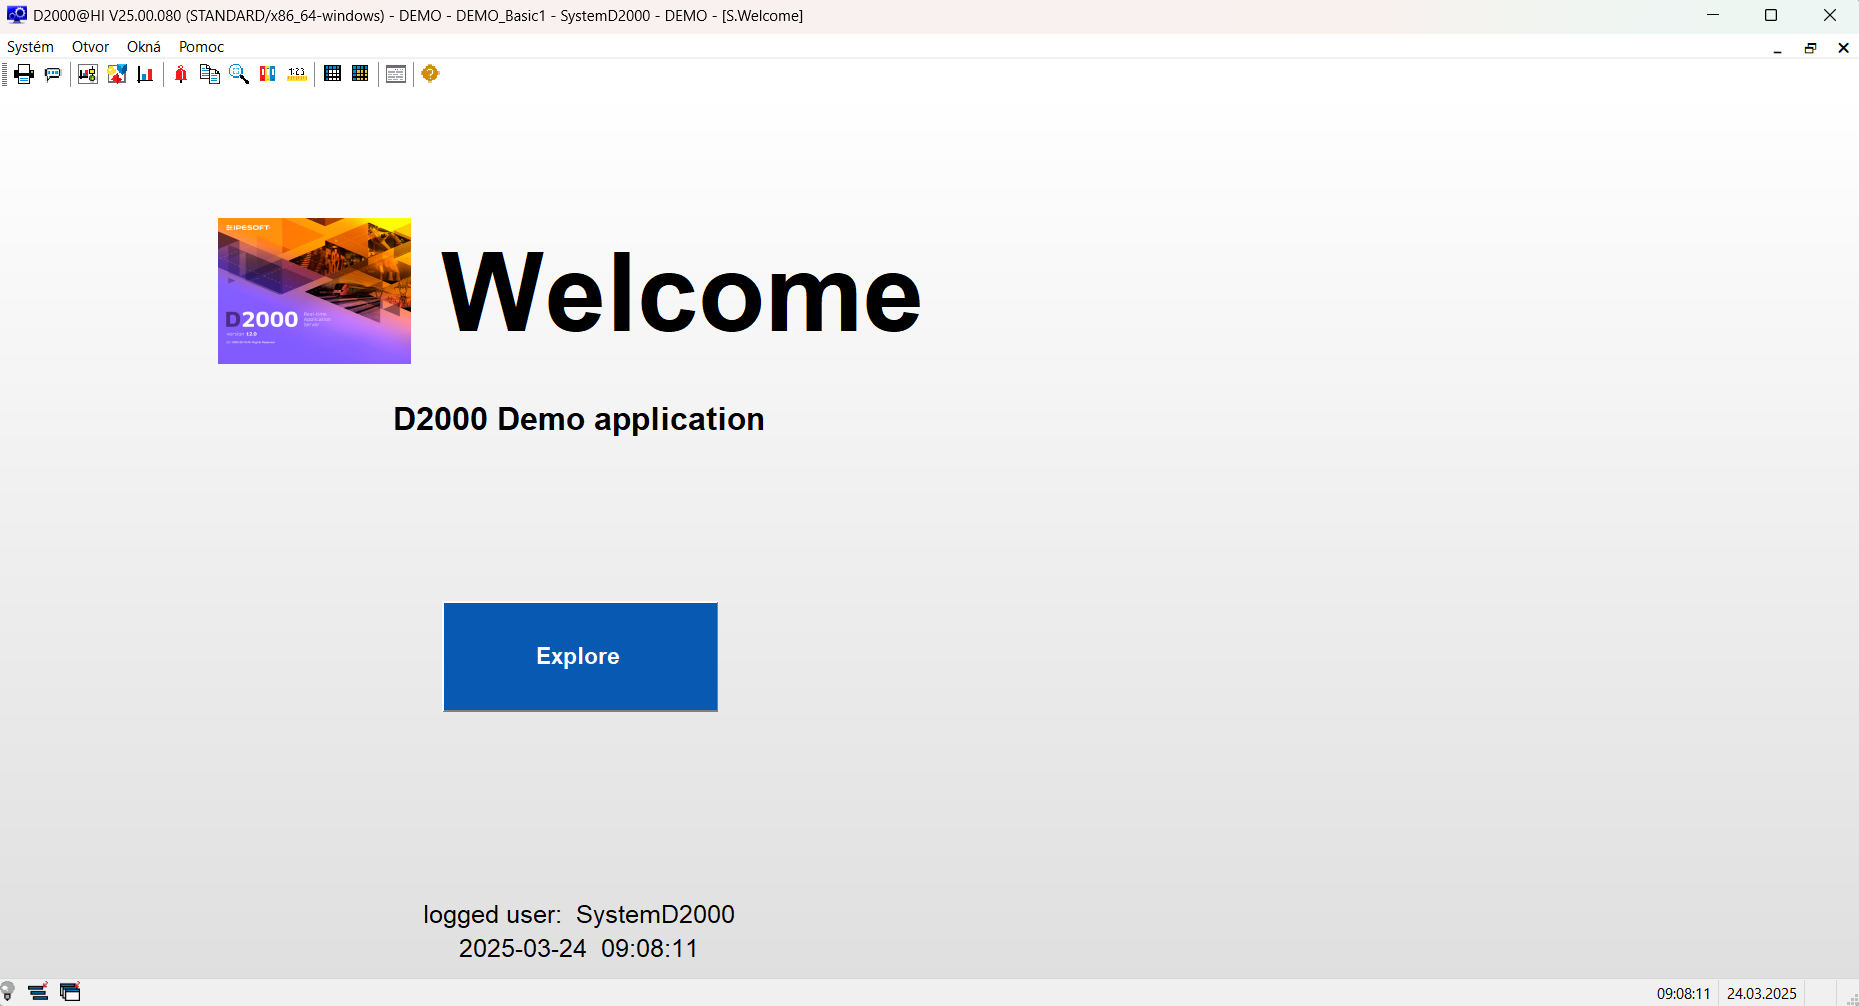The height and width of the screenshot is (1006, 1859).
Task: Click the D2000 product logo image
Action: pyautogui.click(x=314, y=291)
